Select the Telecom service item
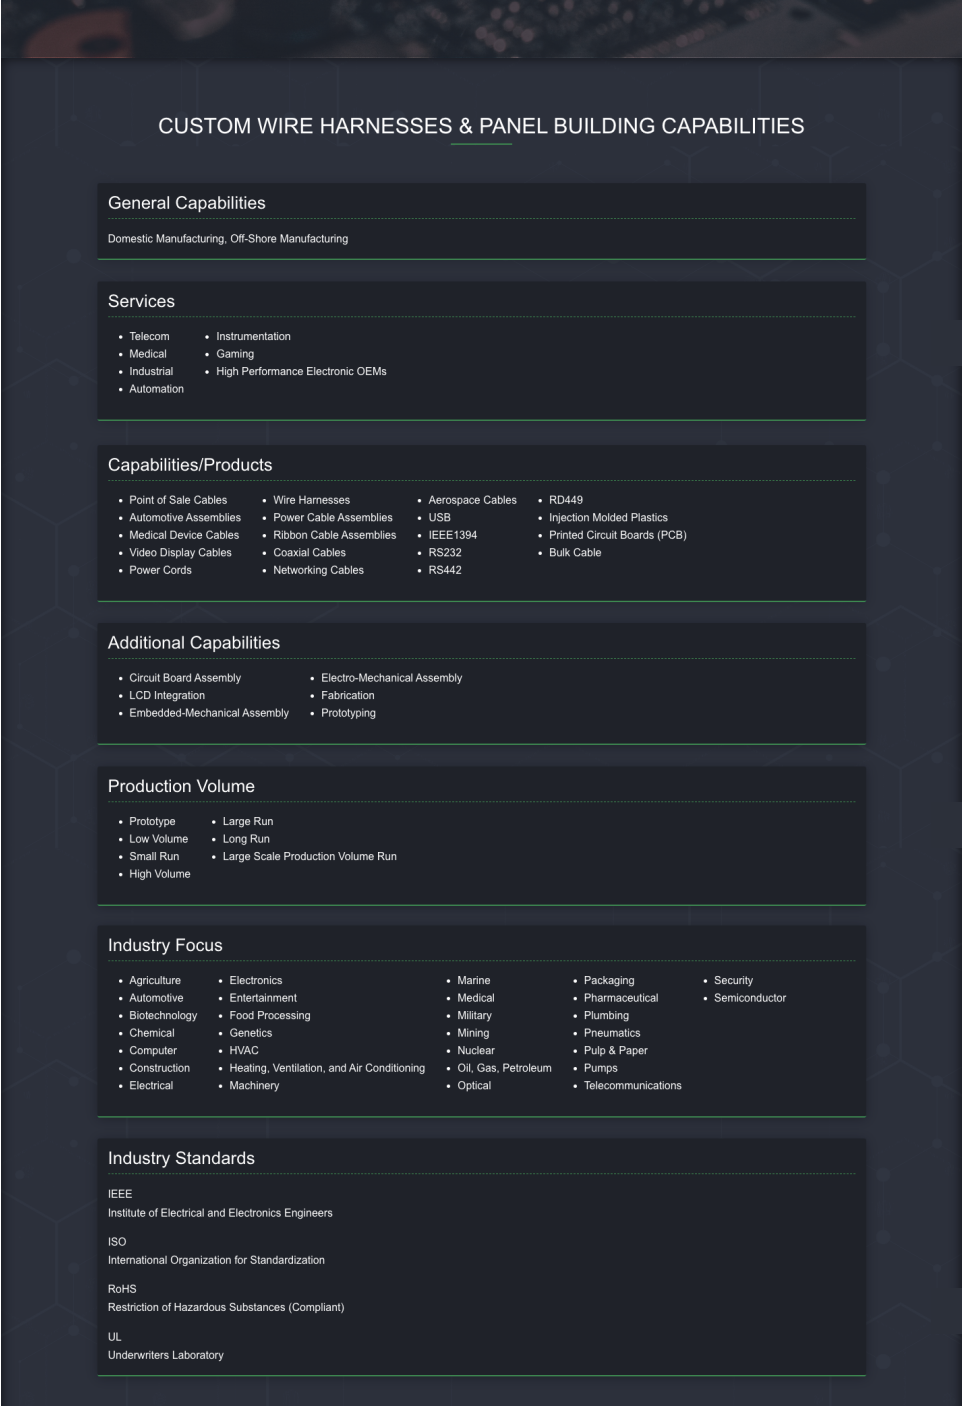The height and width of the screenshot is (1406, 963). [149, 337]
